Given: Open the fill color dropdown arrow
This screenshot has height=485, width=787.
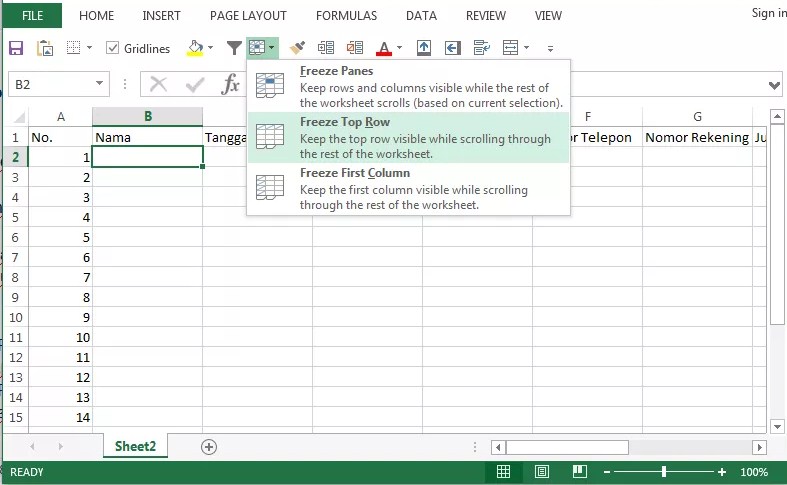Looking at the screenshot, I should click(x=210, y=48).
